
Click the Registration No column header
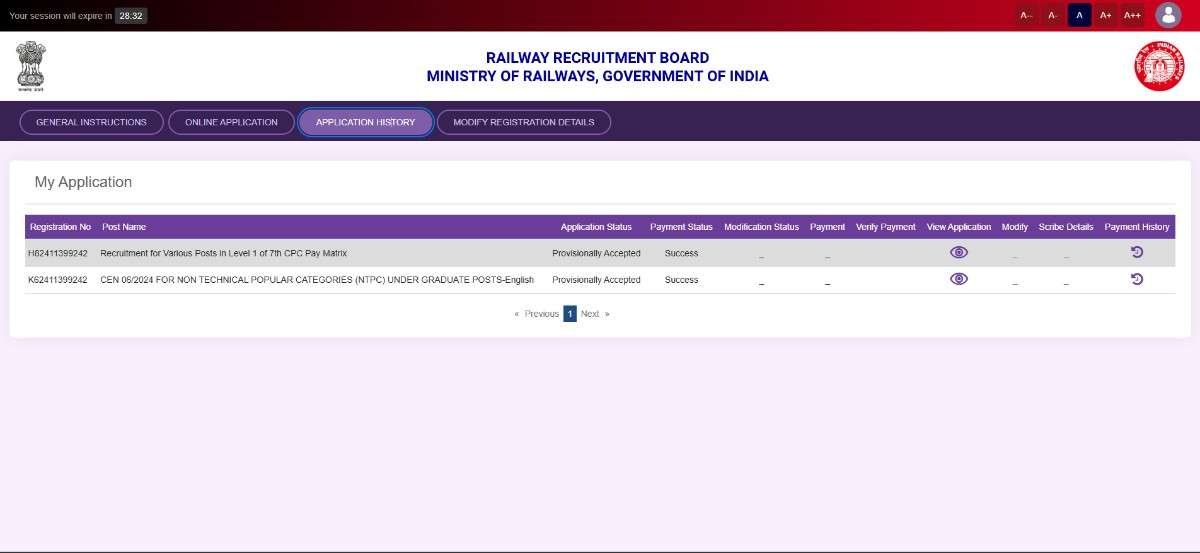(60, 227)
